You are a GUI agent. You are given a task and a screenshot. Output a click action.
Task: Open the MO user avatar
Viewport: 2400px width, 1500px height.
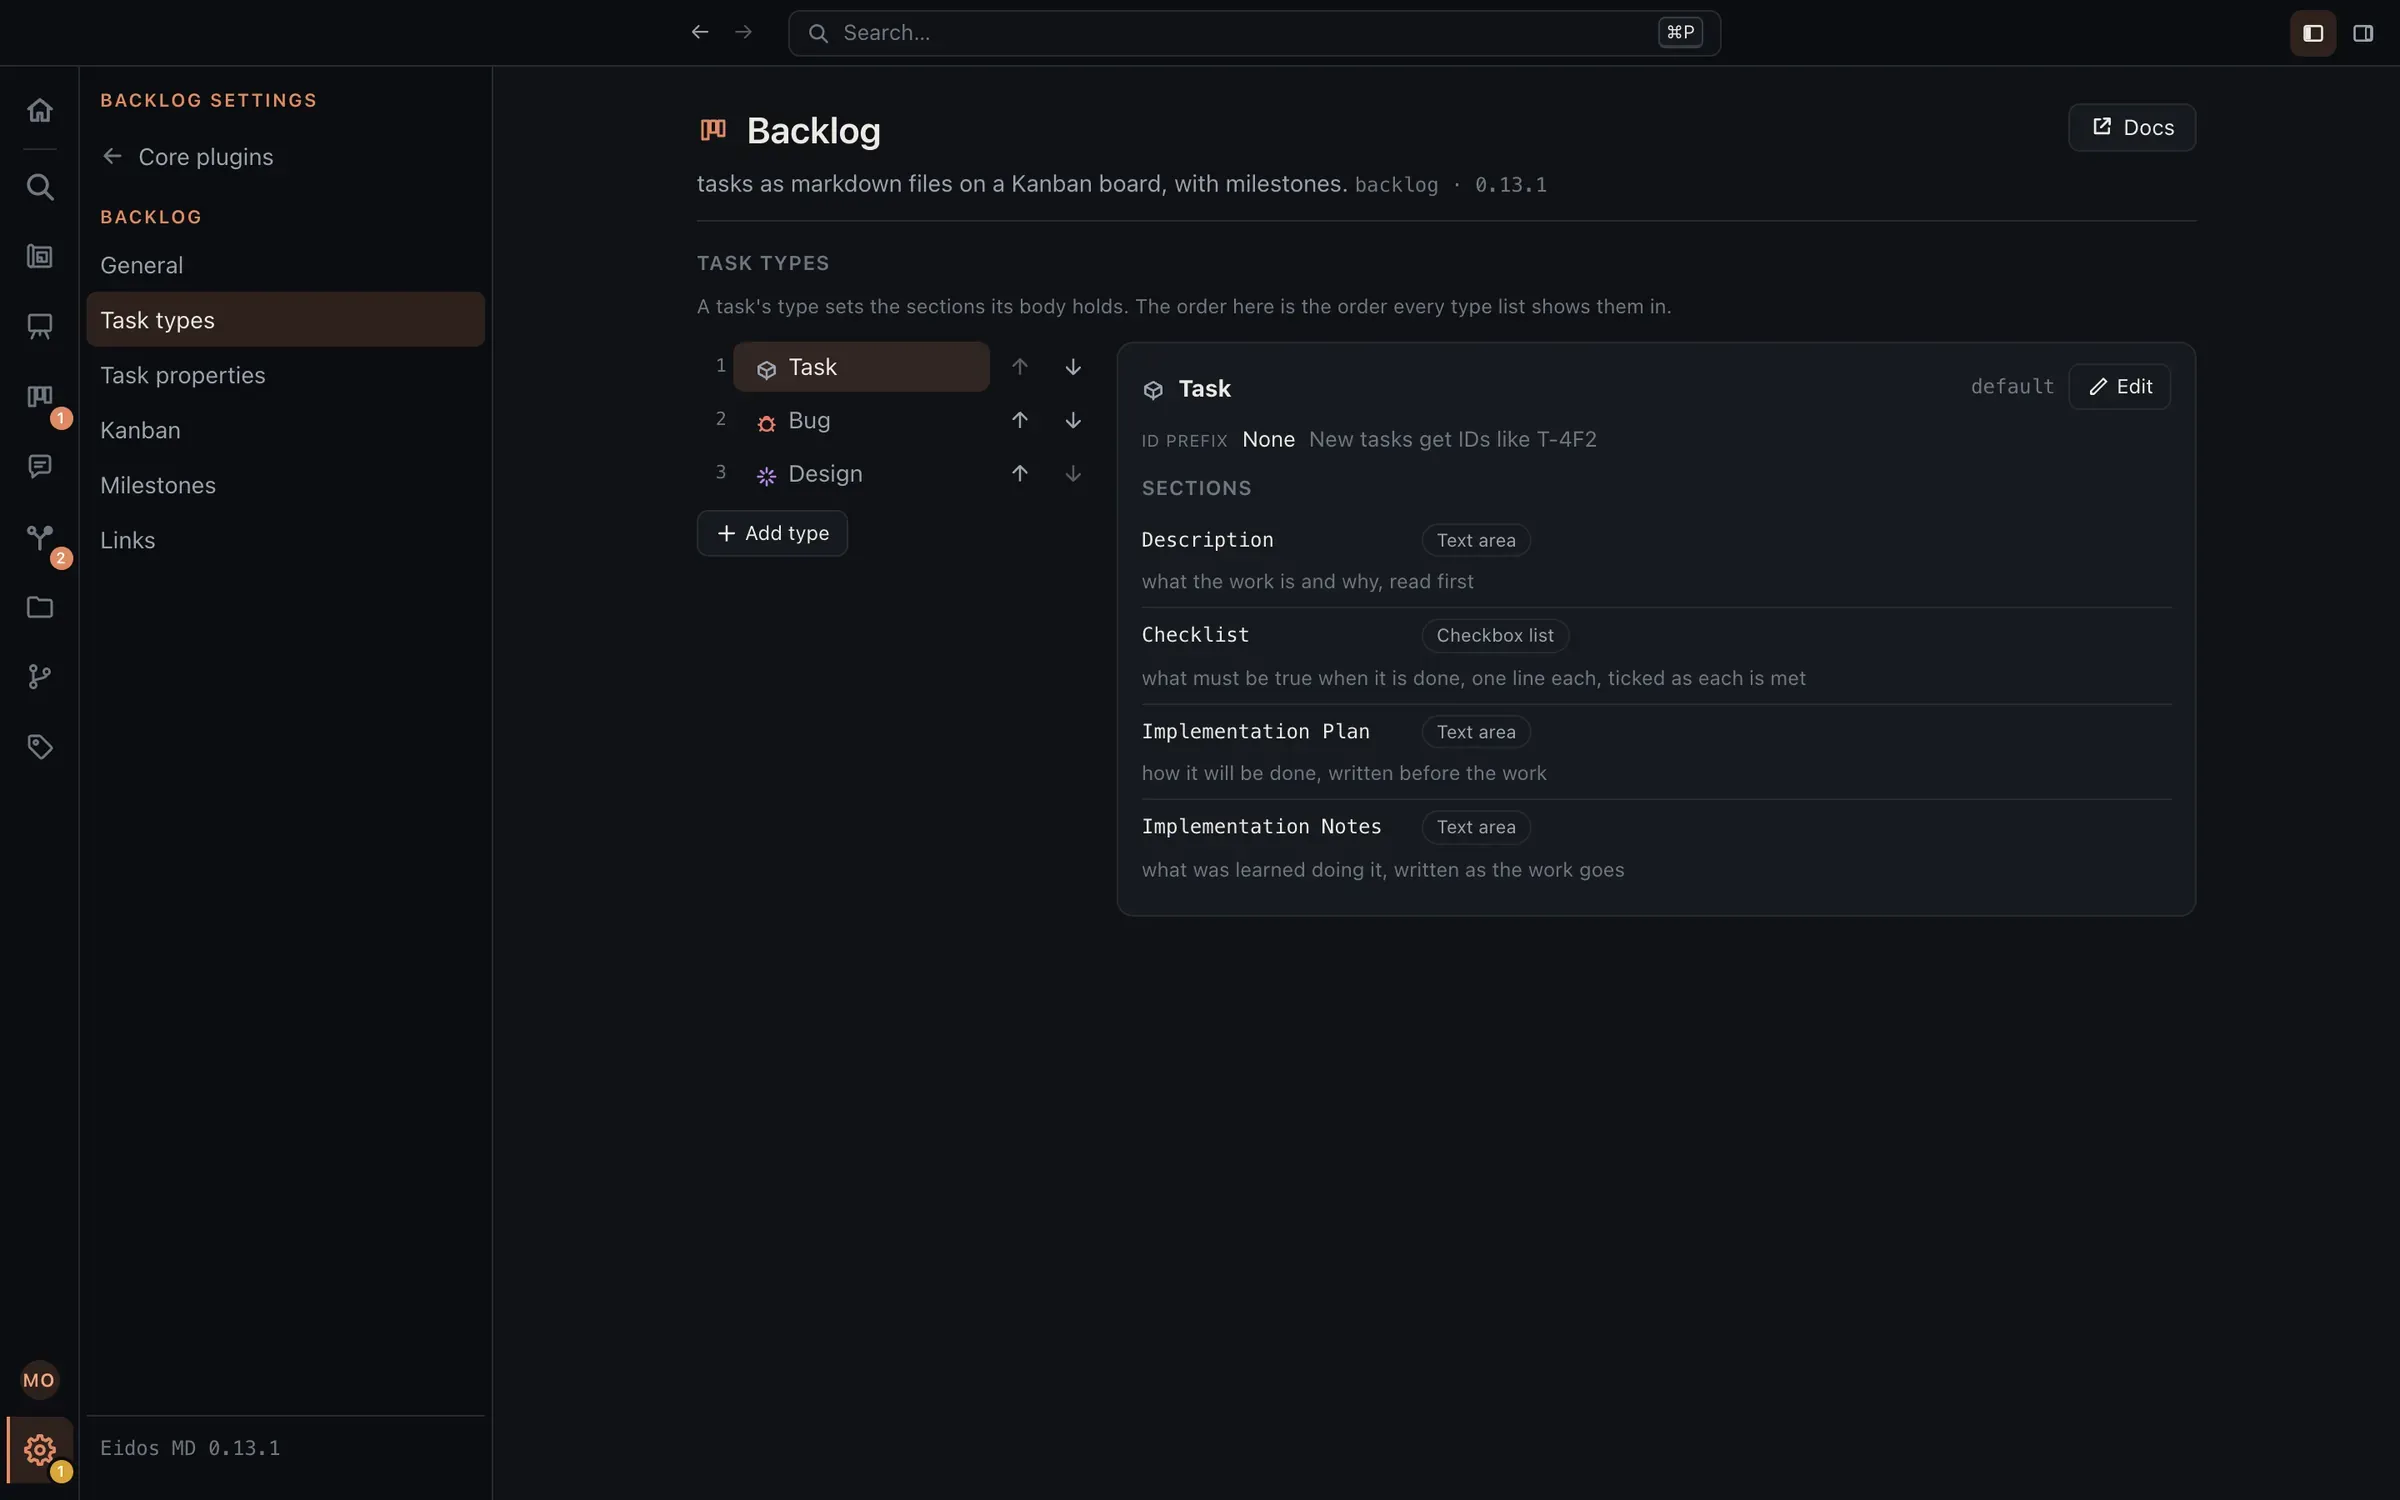point(39,1380)
